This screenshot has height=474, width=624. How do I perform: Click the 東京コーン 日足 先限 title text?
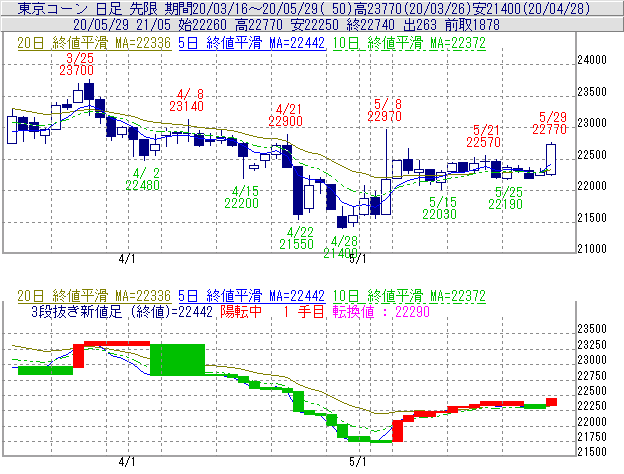[89, 8]
